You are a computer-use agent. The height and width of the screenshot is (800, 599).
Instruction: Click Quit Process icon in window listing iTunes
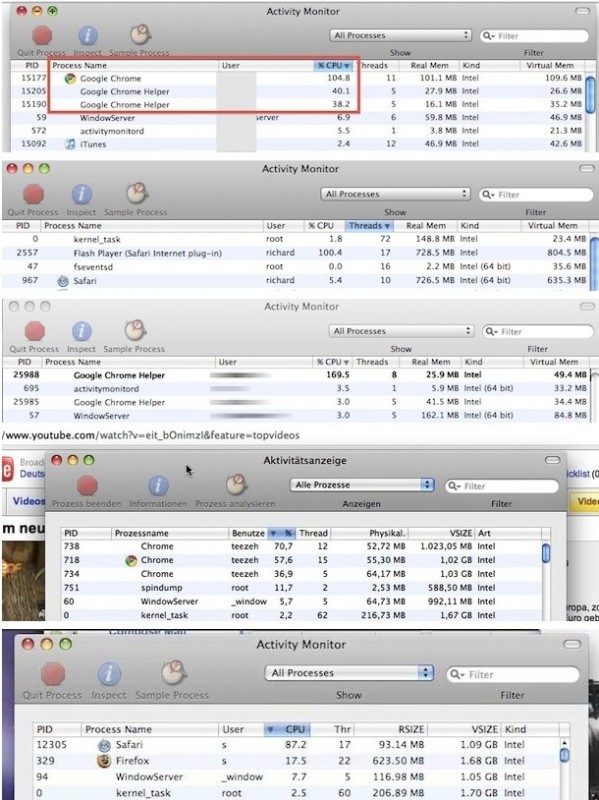[x=42, y=36]
